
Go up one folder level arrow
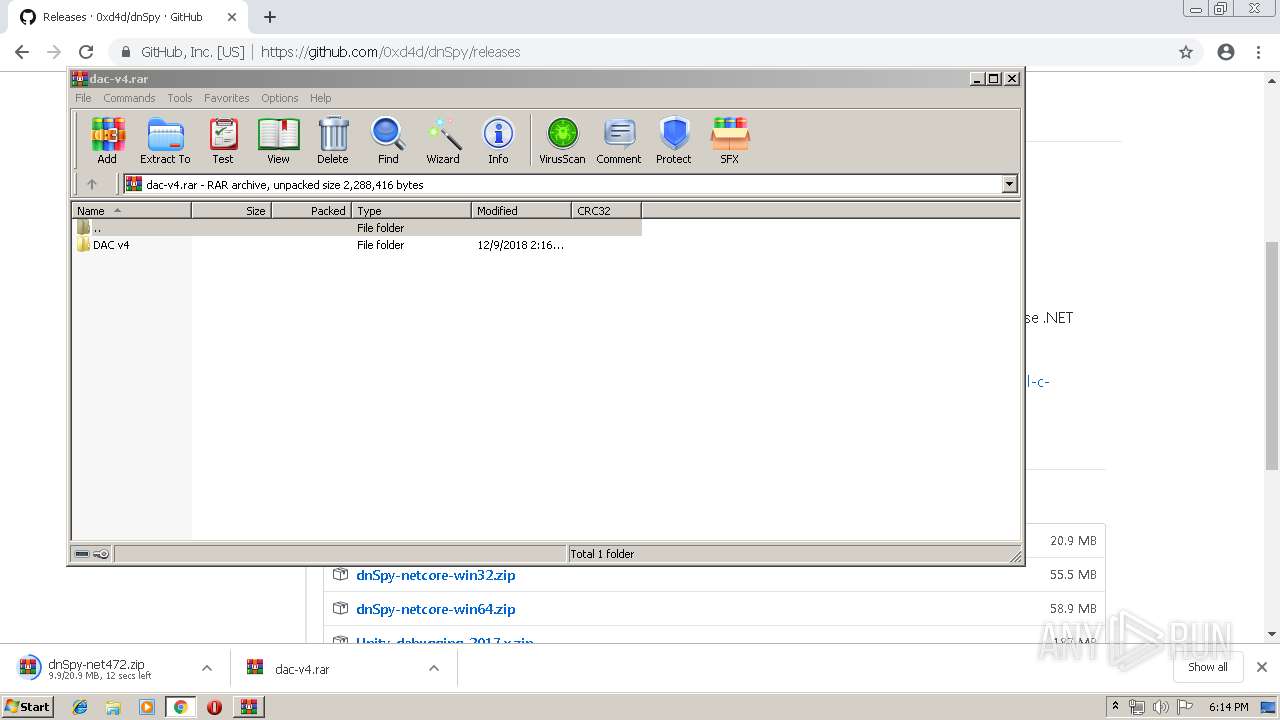92,184
